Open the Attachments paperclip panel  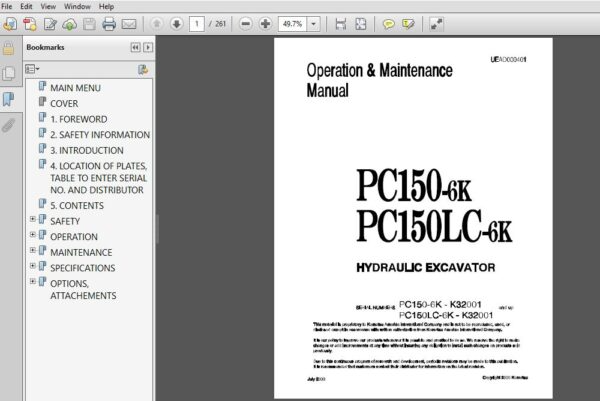pyautogui.click(x=8, y=125)
